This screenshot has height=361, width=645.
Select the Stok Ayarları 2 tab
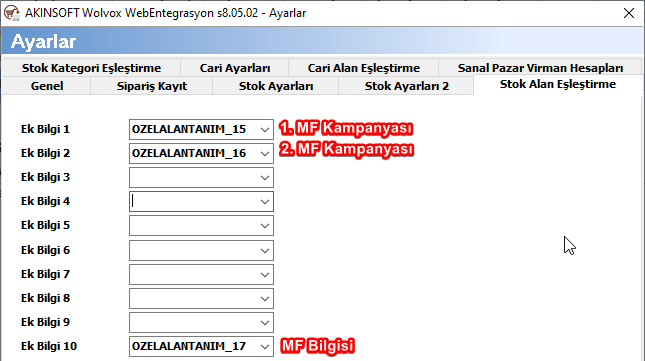[x=406, y=86]
